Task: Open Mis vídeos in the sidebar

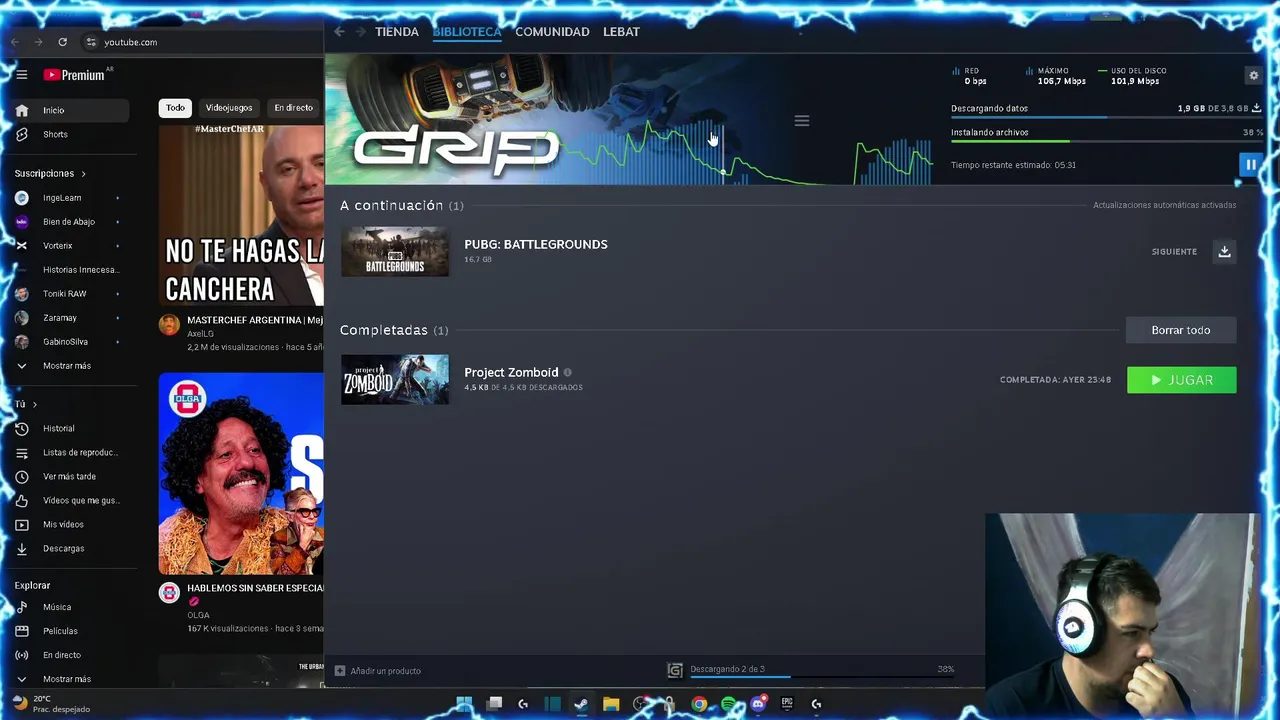Action: coord(70,524)
